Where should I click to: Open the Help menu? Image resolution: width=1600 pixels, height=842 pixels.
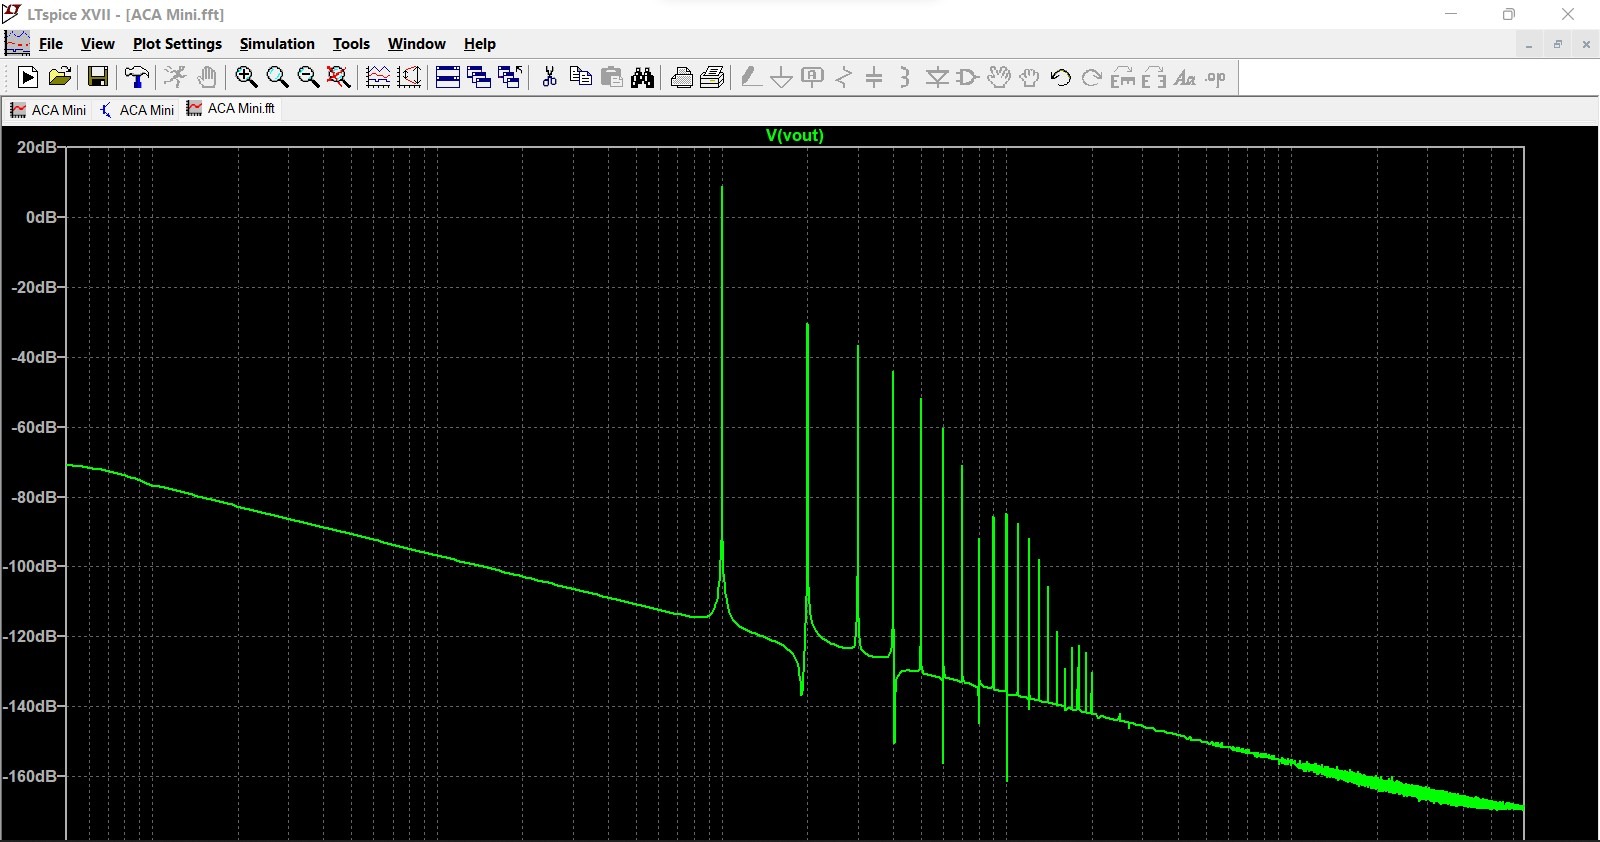click(480, 44)
